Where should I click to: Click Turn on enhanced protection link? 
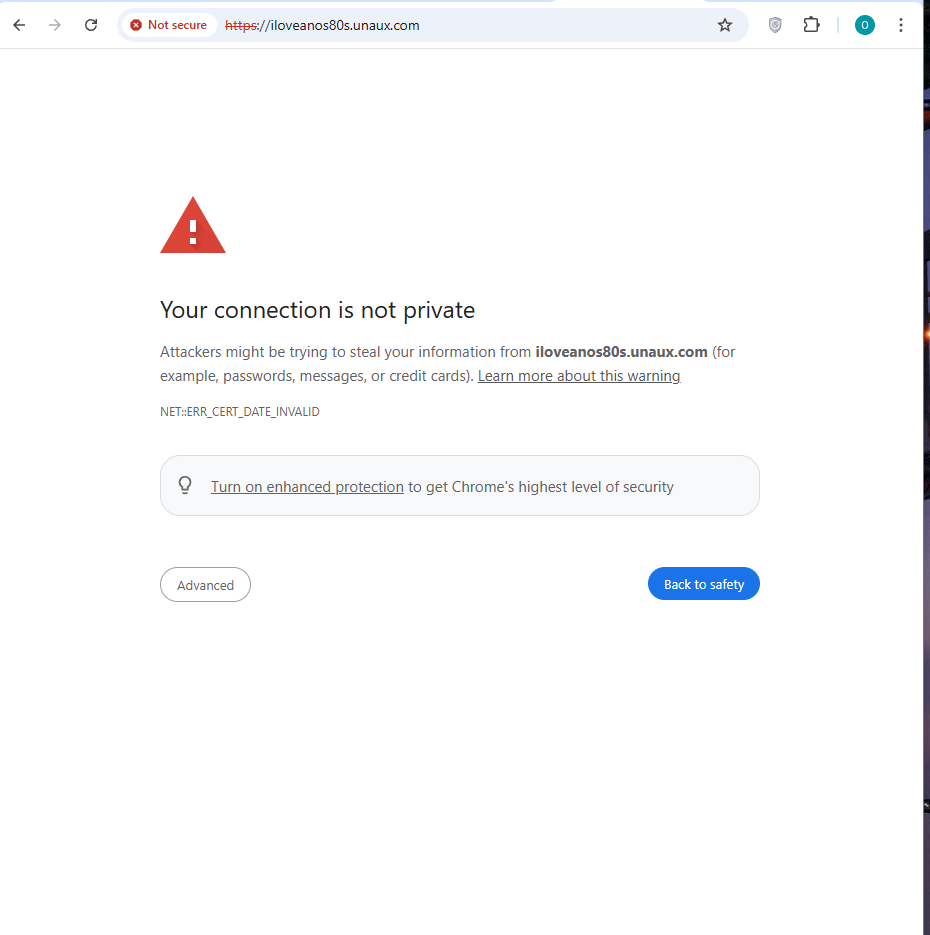307,487
